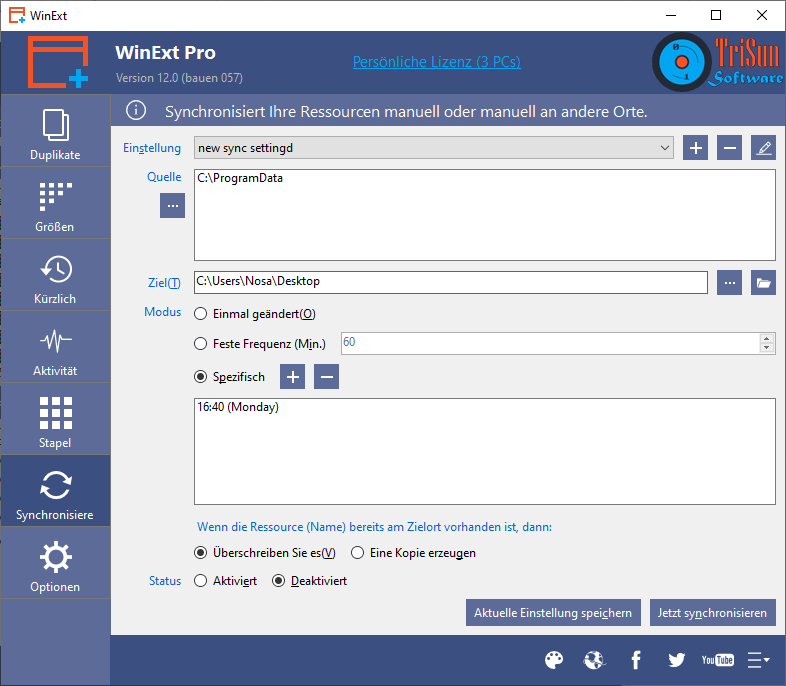Image resolution: width=786 pixels, height=686 pixels.
Task: Open the Optionen gear section
Action: [55, 563]
